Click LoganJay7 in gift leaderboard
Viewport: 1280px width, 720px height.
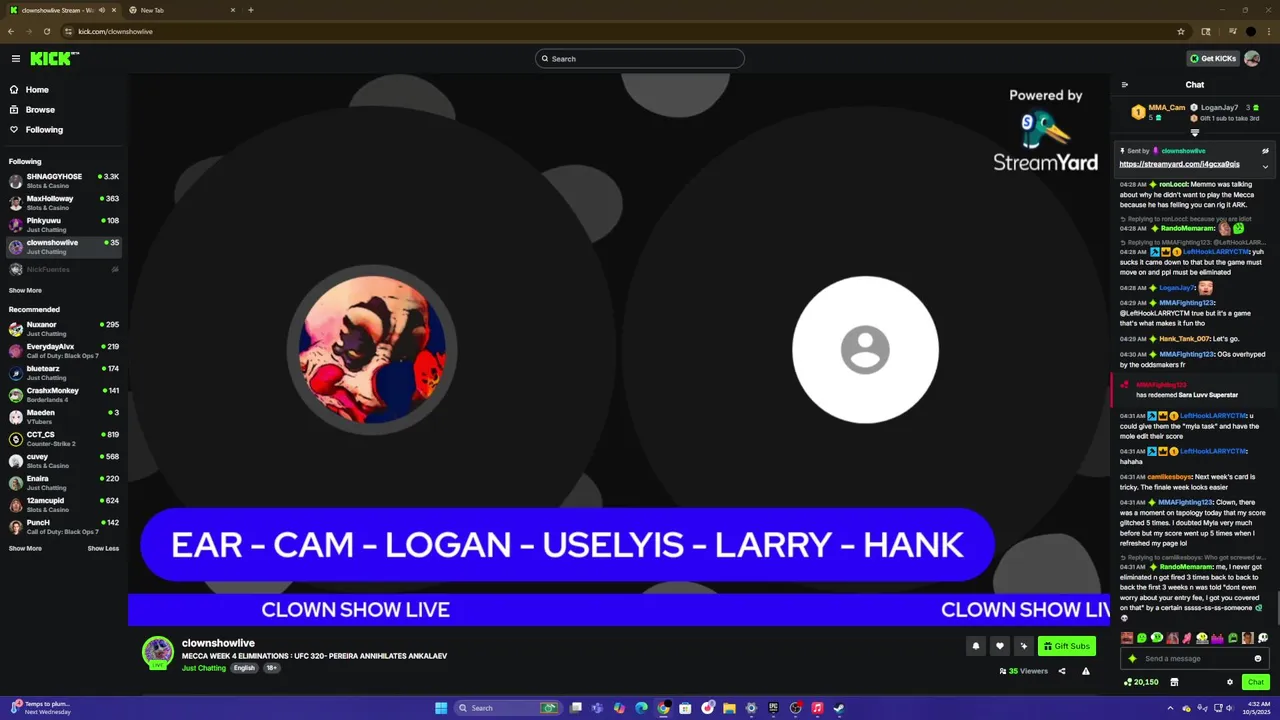pos(1219,107)
